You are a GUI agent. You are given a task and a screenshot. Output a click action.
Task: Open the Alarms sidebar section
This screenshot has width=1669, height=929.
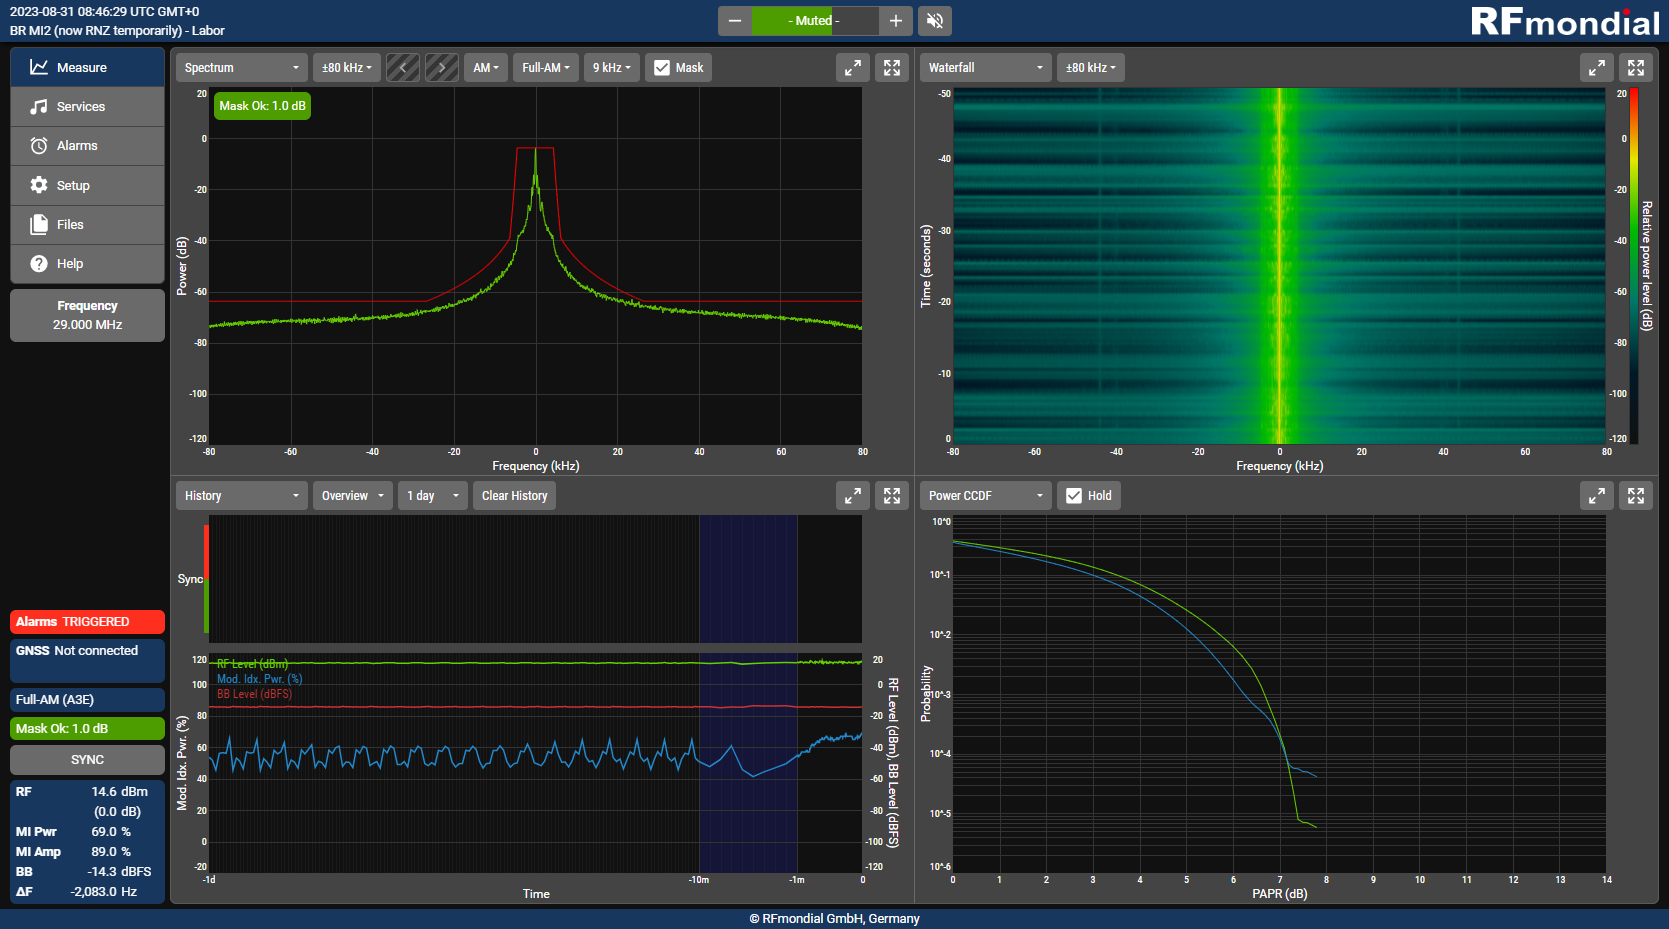point(87,146)
